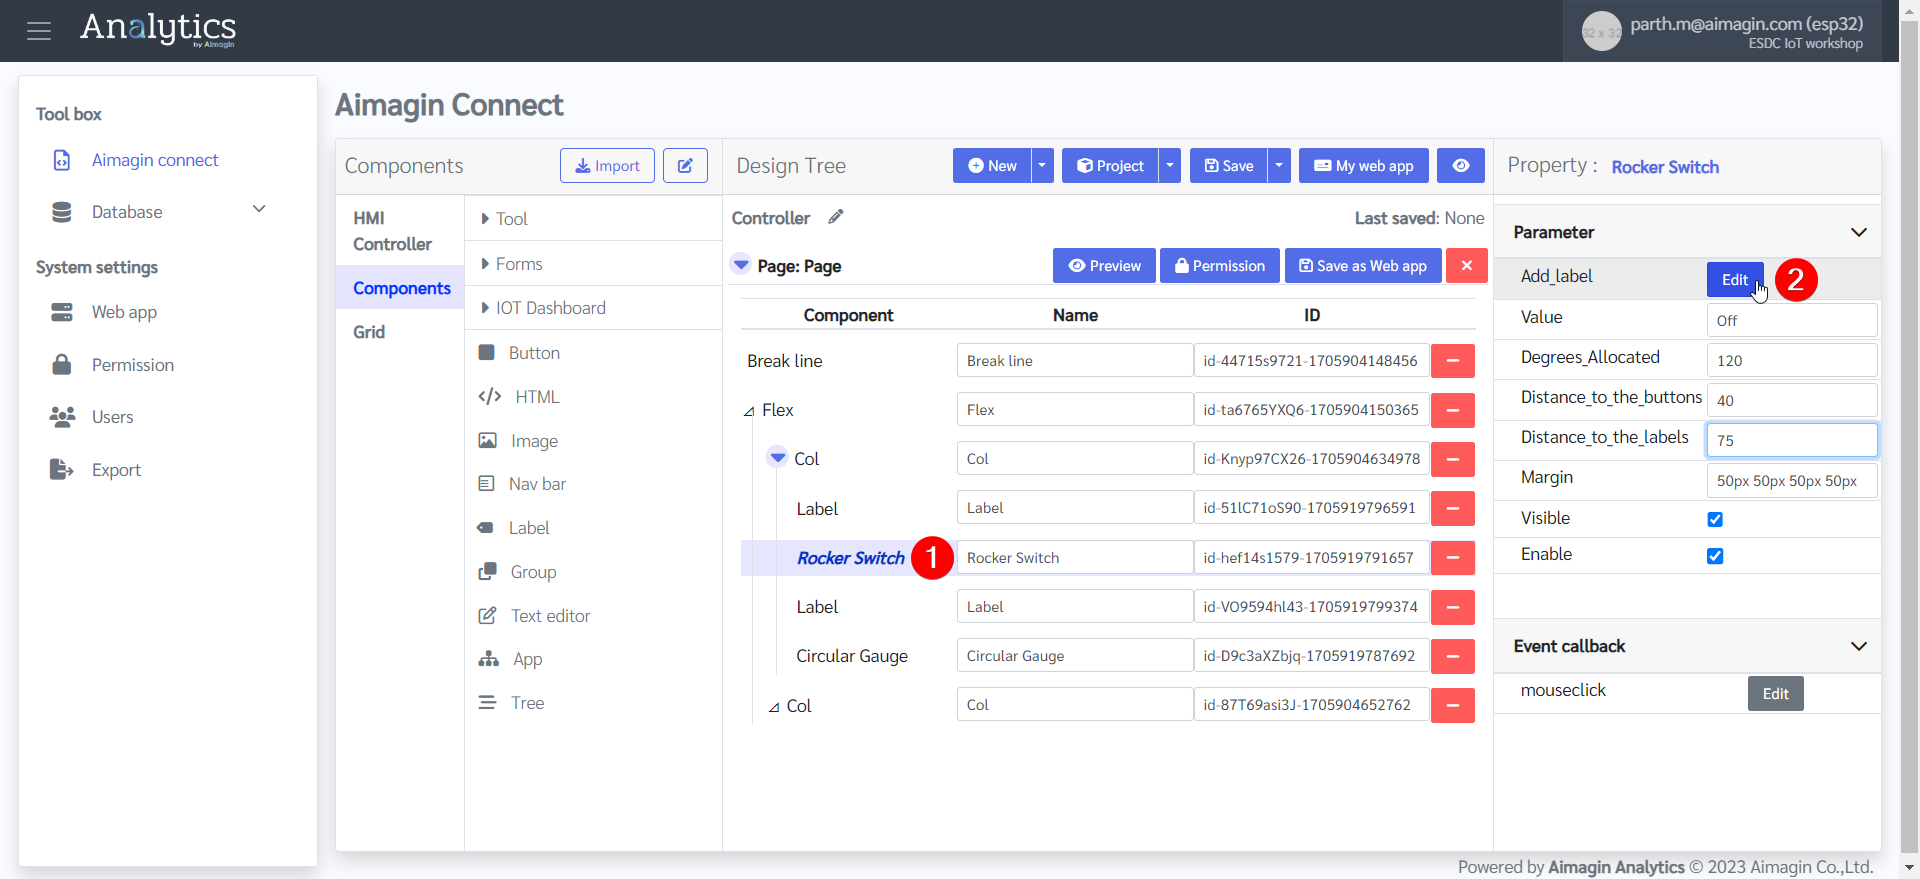Select the Nav bar component
The height and width of the screenshot is (879, 1920).
coord(537,484)
